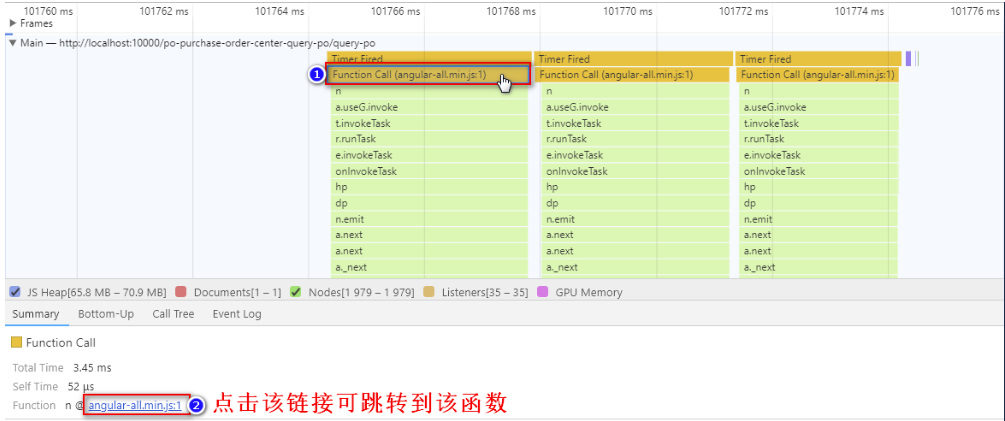
Task: Select the dp frame in the leftmost stack
Action: click(429, 203)
